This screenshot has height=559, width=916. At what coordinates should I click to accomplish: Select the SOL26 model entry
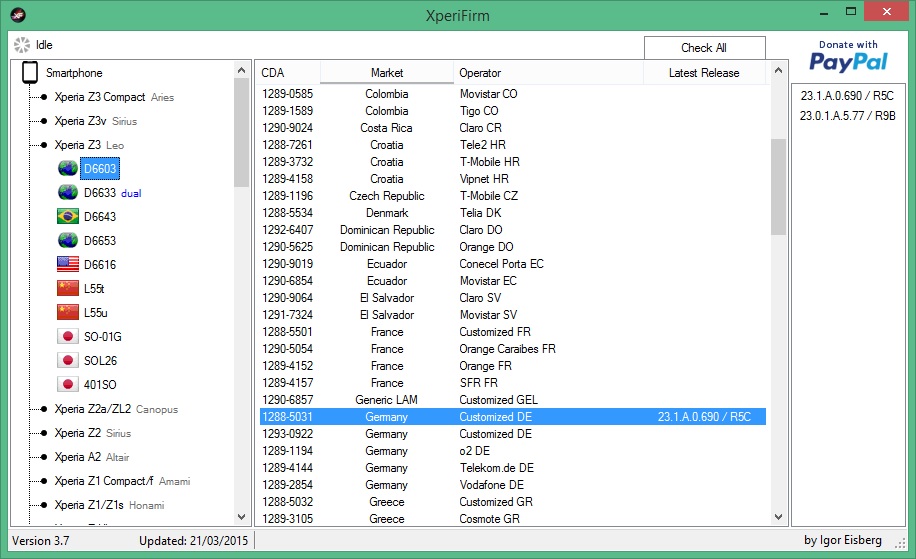[x=100, y=360]
